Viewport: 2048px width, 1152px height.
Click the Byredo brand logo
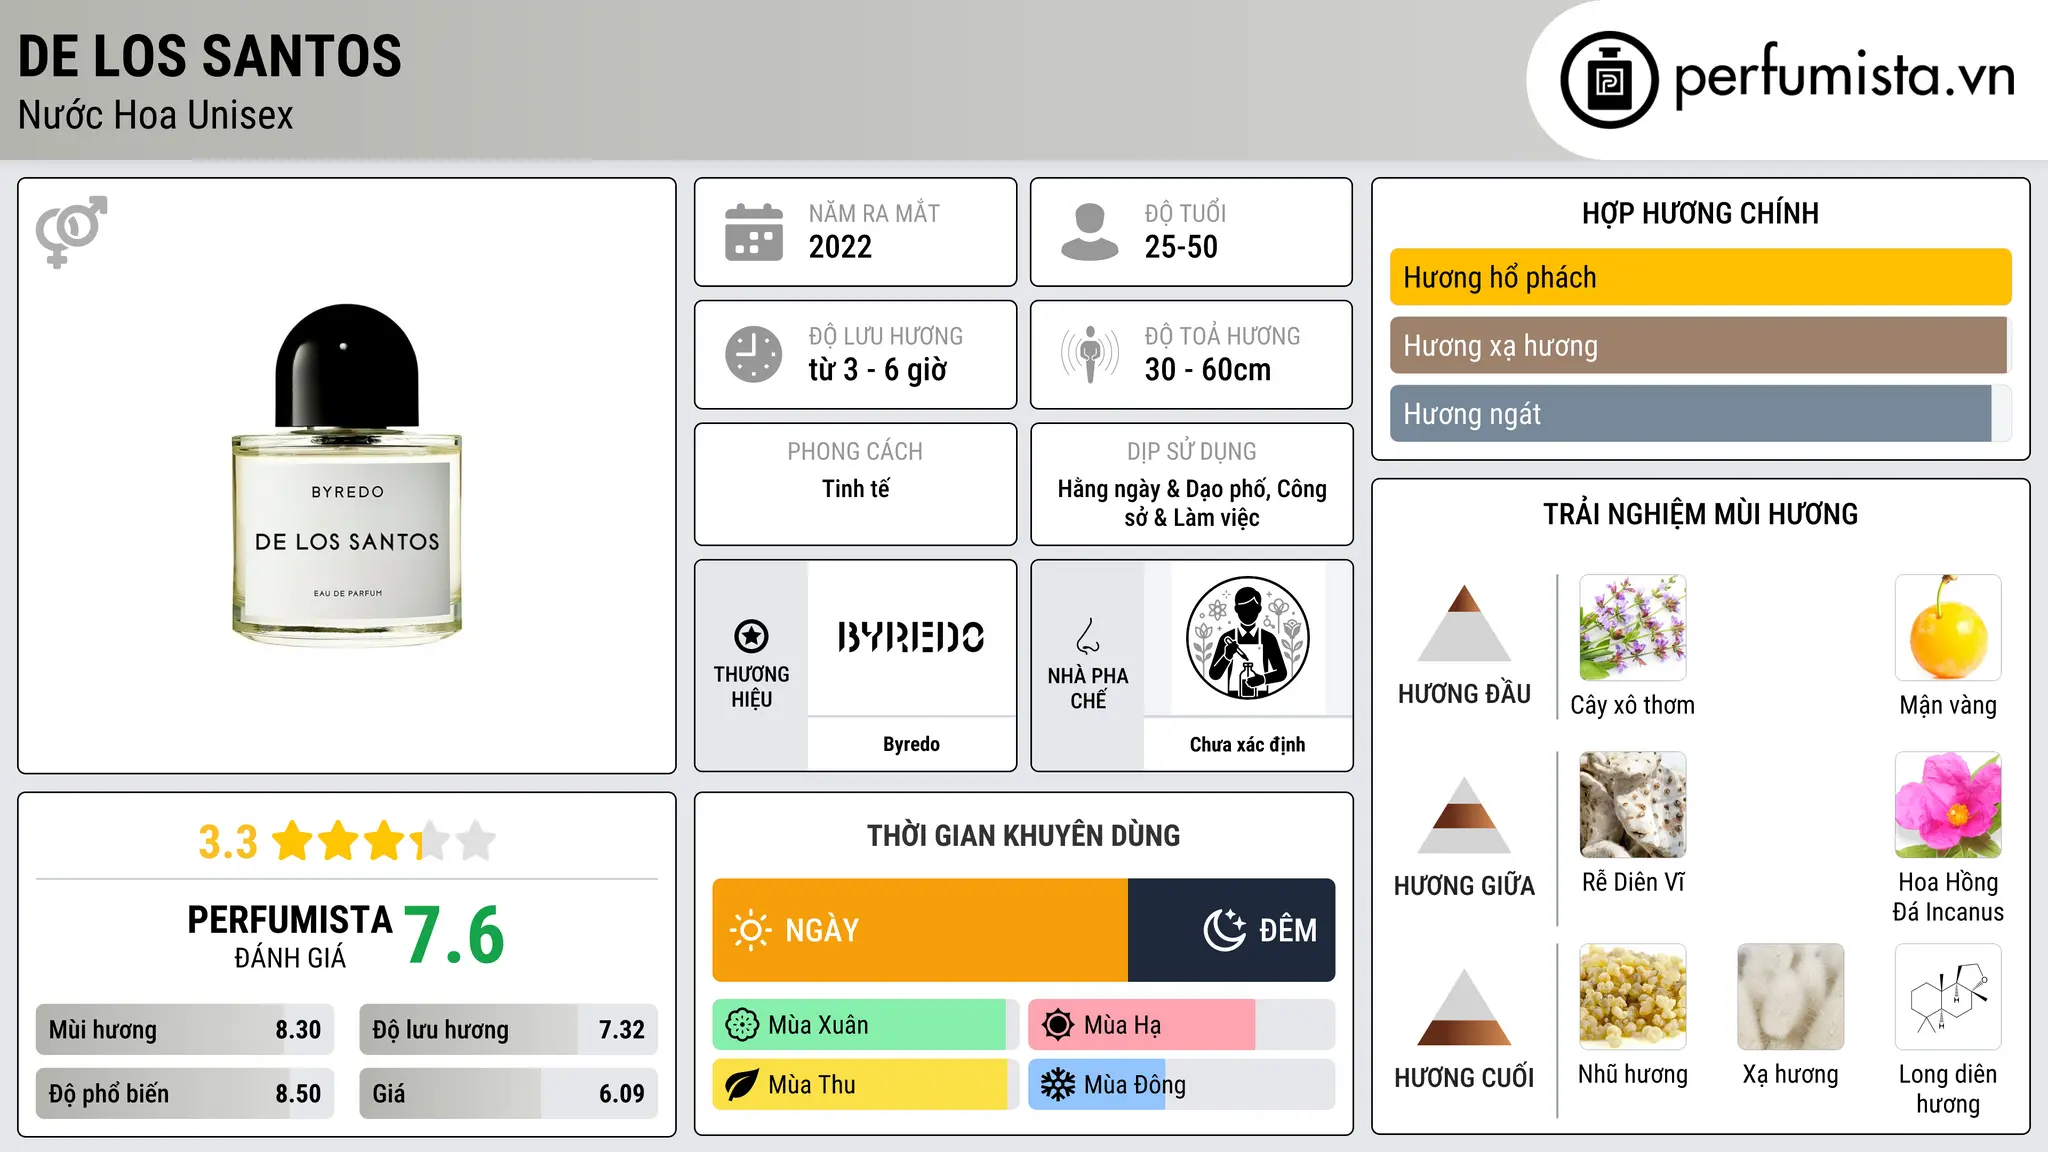tap(911, 637)
